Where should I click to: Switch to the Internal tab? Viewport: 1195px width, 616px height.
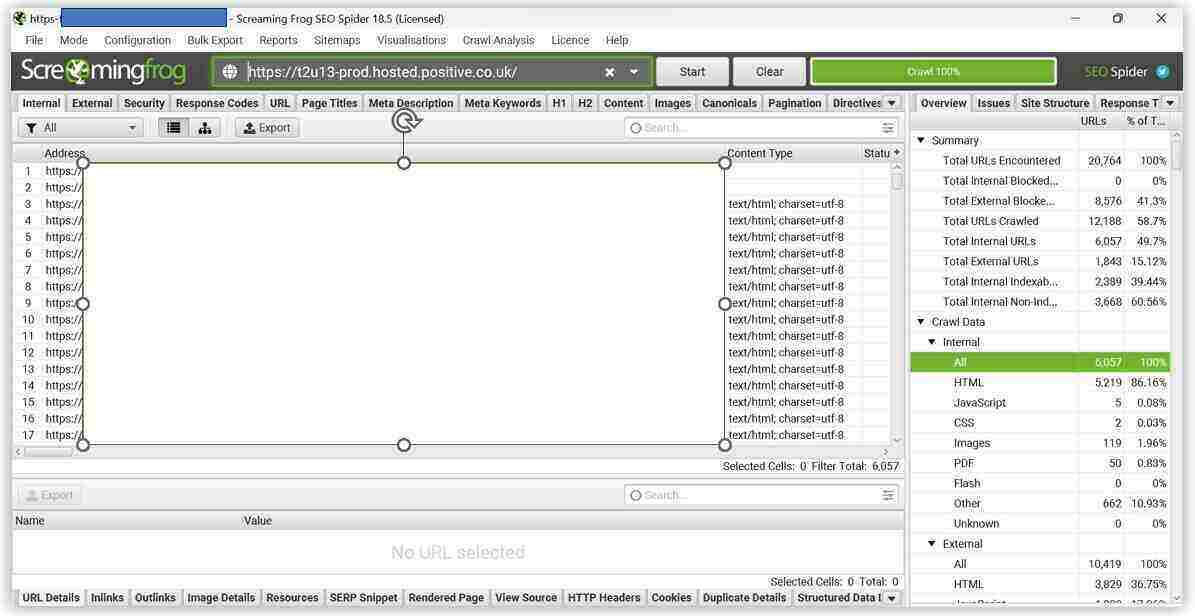41,103
